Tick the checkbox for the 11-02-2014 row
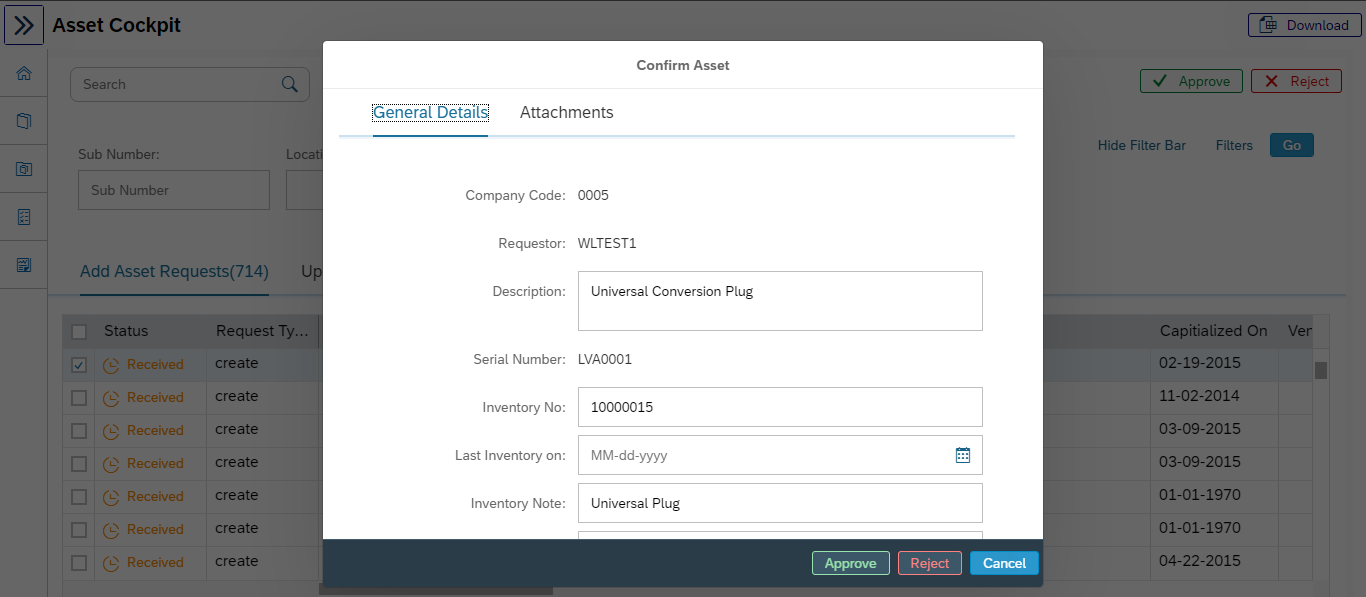 pyautogui.click(x=79, y=398)
